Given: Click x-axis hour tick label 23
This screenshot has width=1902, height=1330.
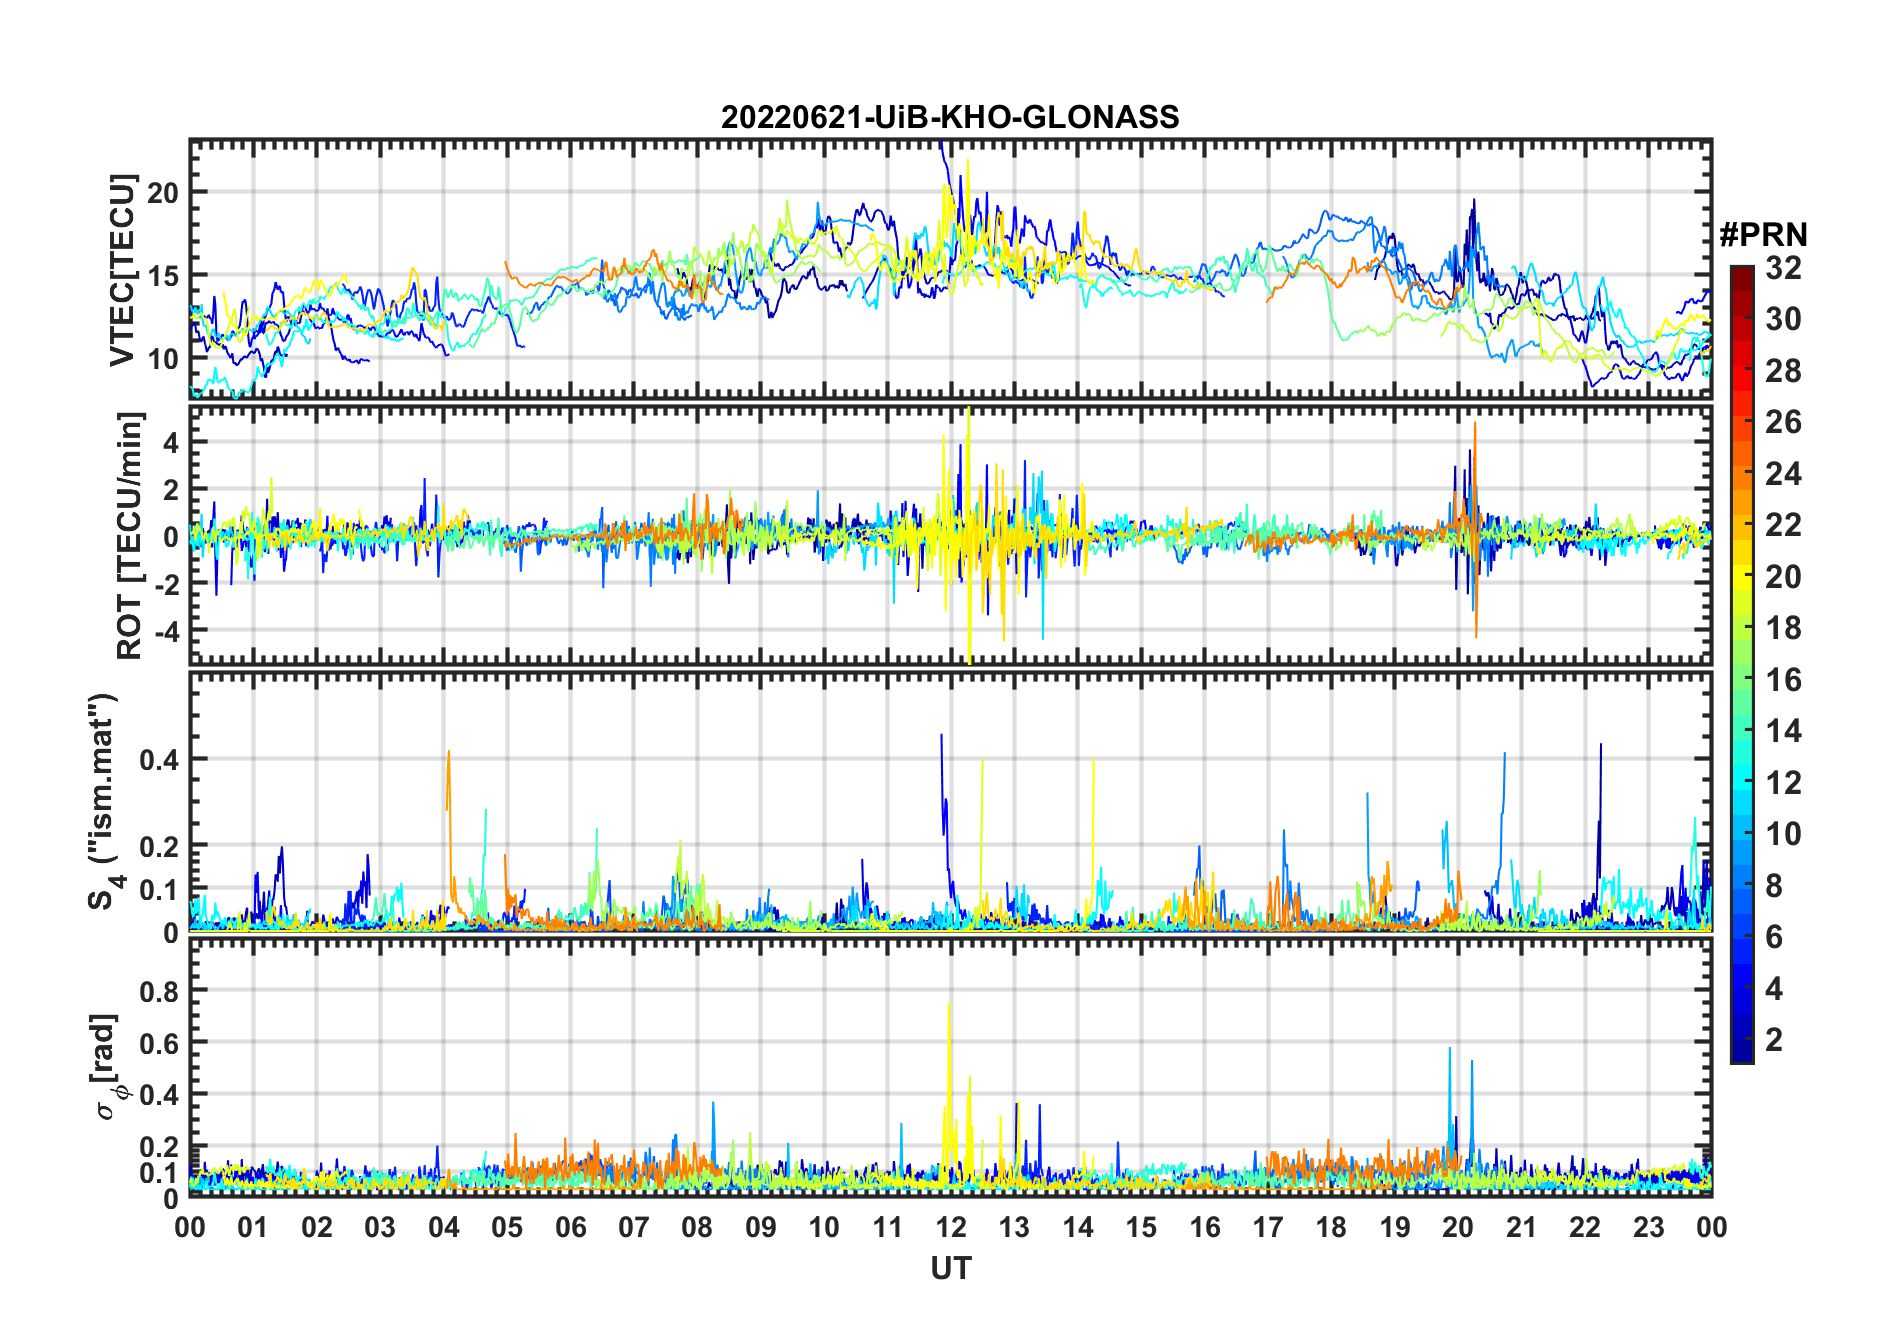Looking at the screenshot, I should (1649, 1227).
